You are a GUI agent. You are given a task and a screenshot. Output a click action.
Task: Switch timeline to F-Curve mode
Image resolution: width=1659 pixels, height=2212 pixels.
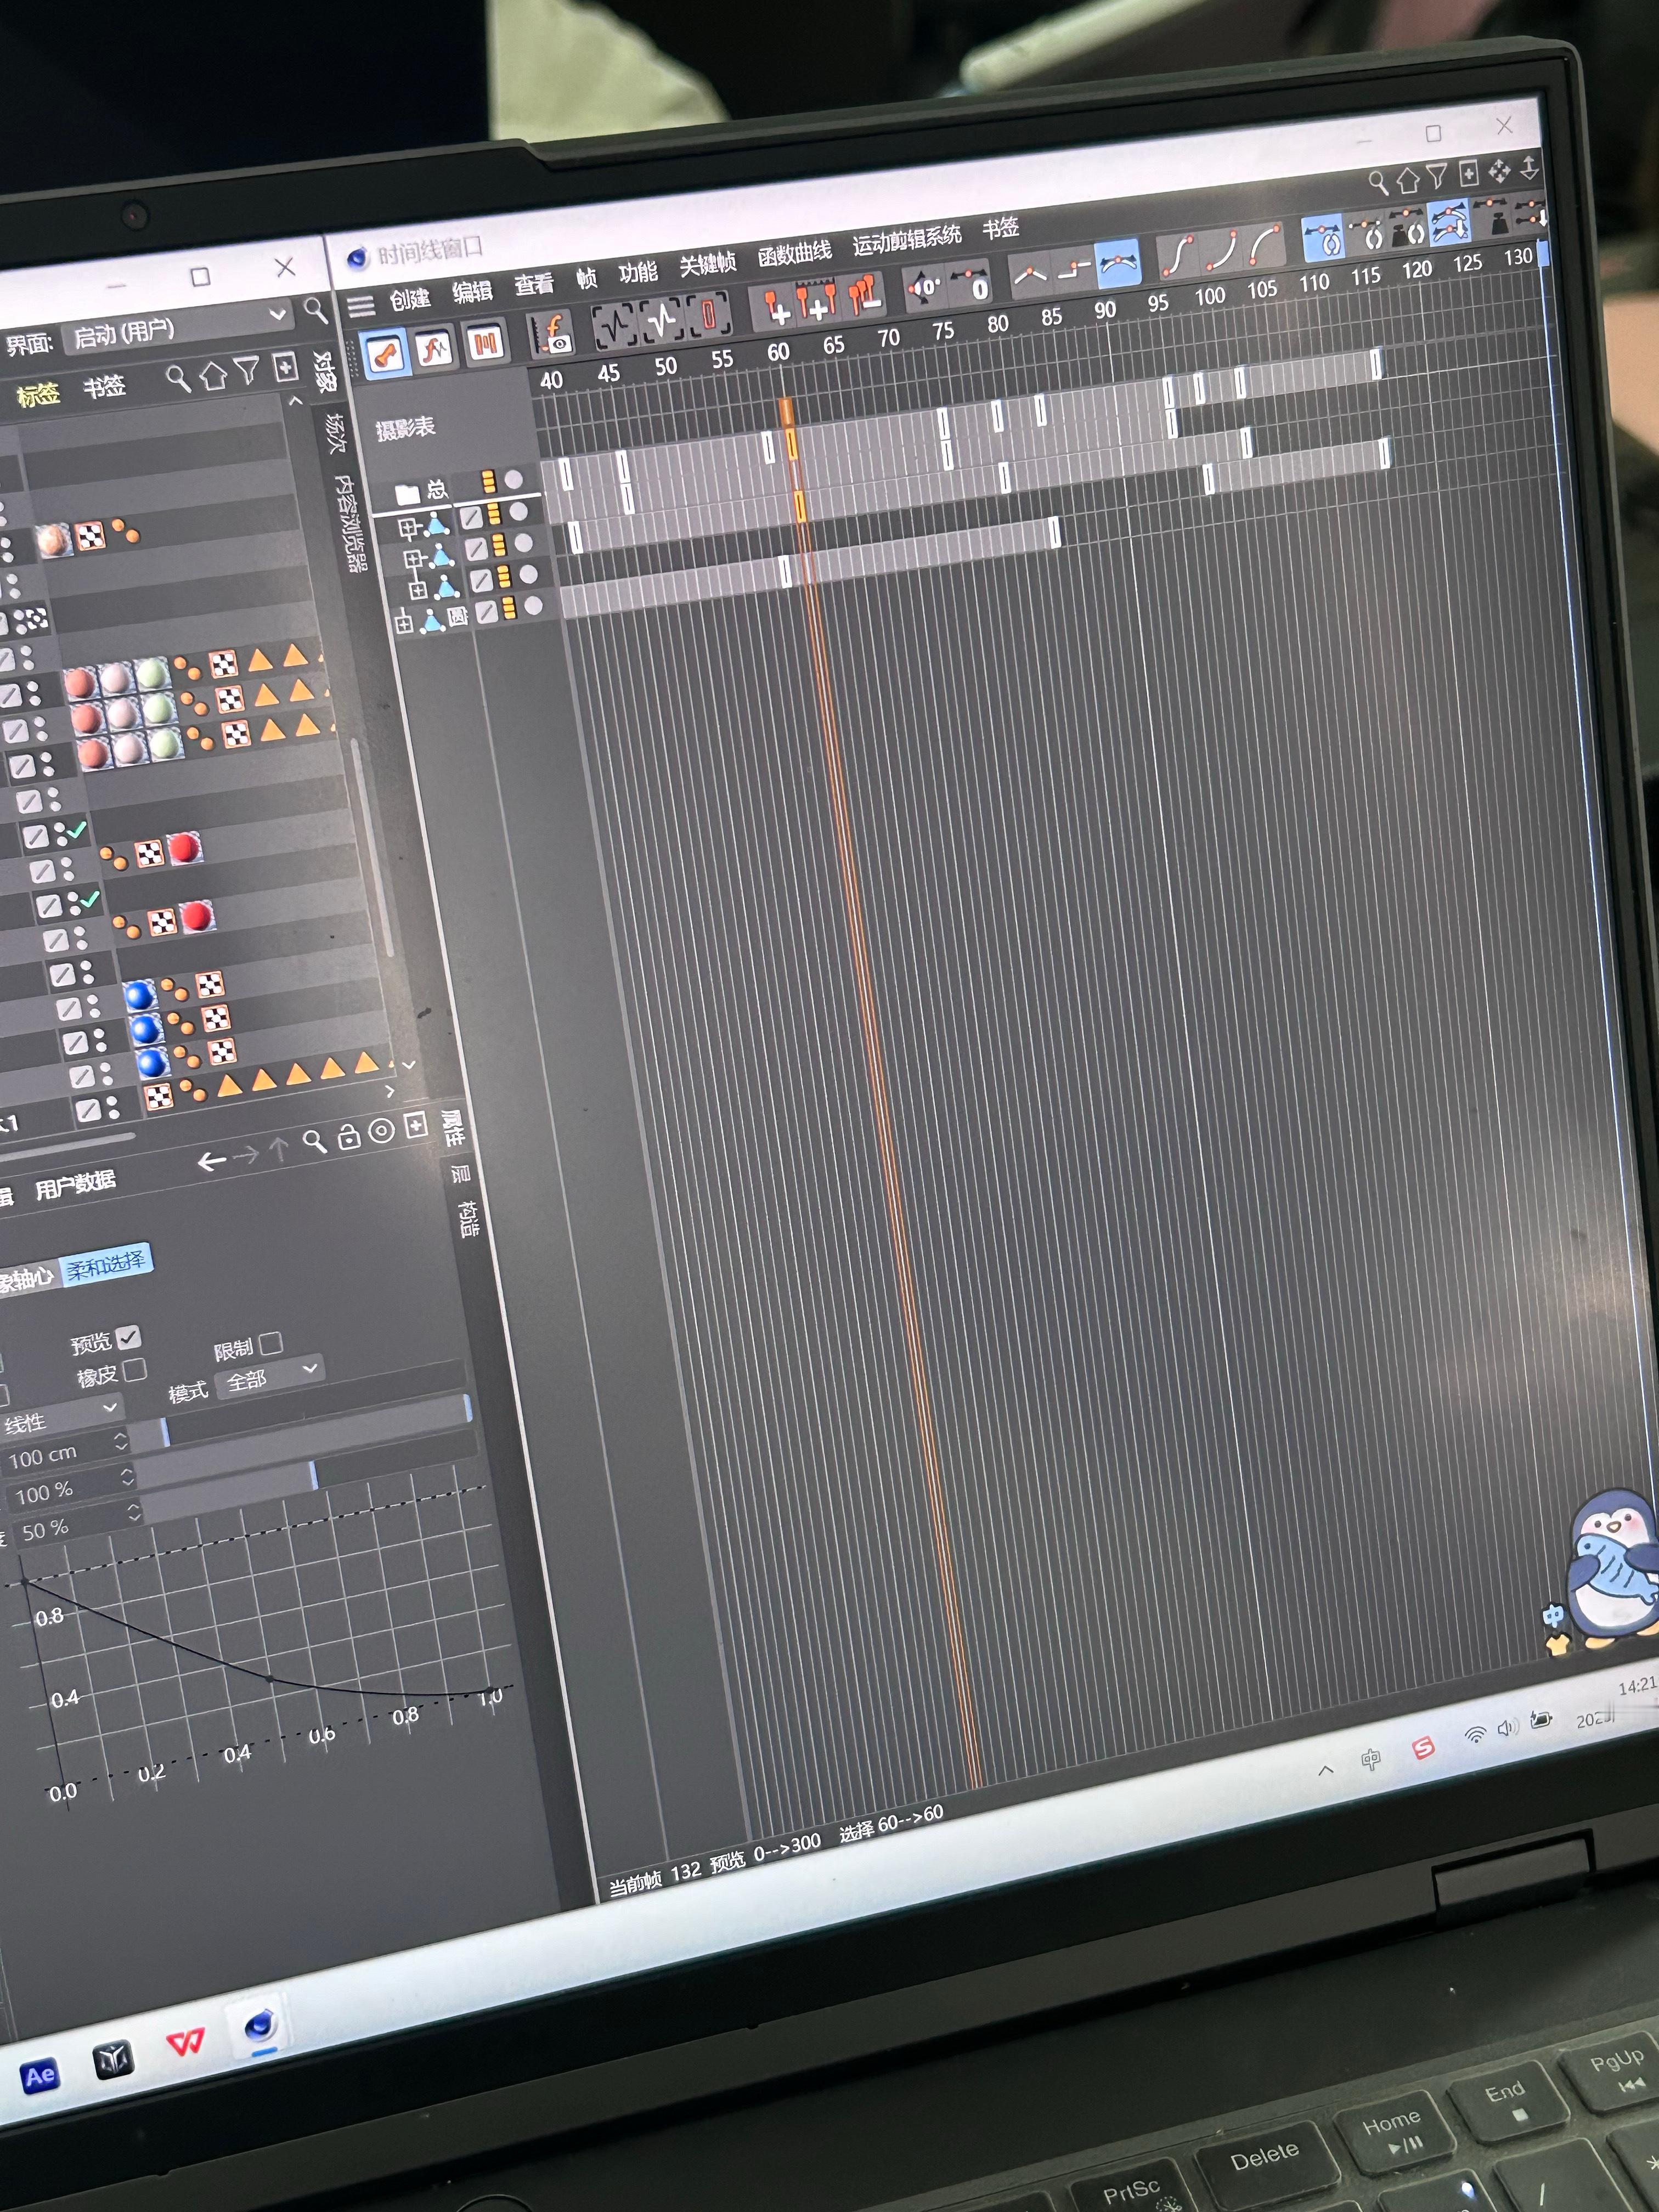tap(435, 349)
